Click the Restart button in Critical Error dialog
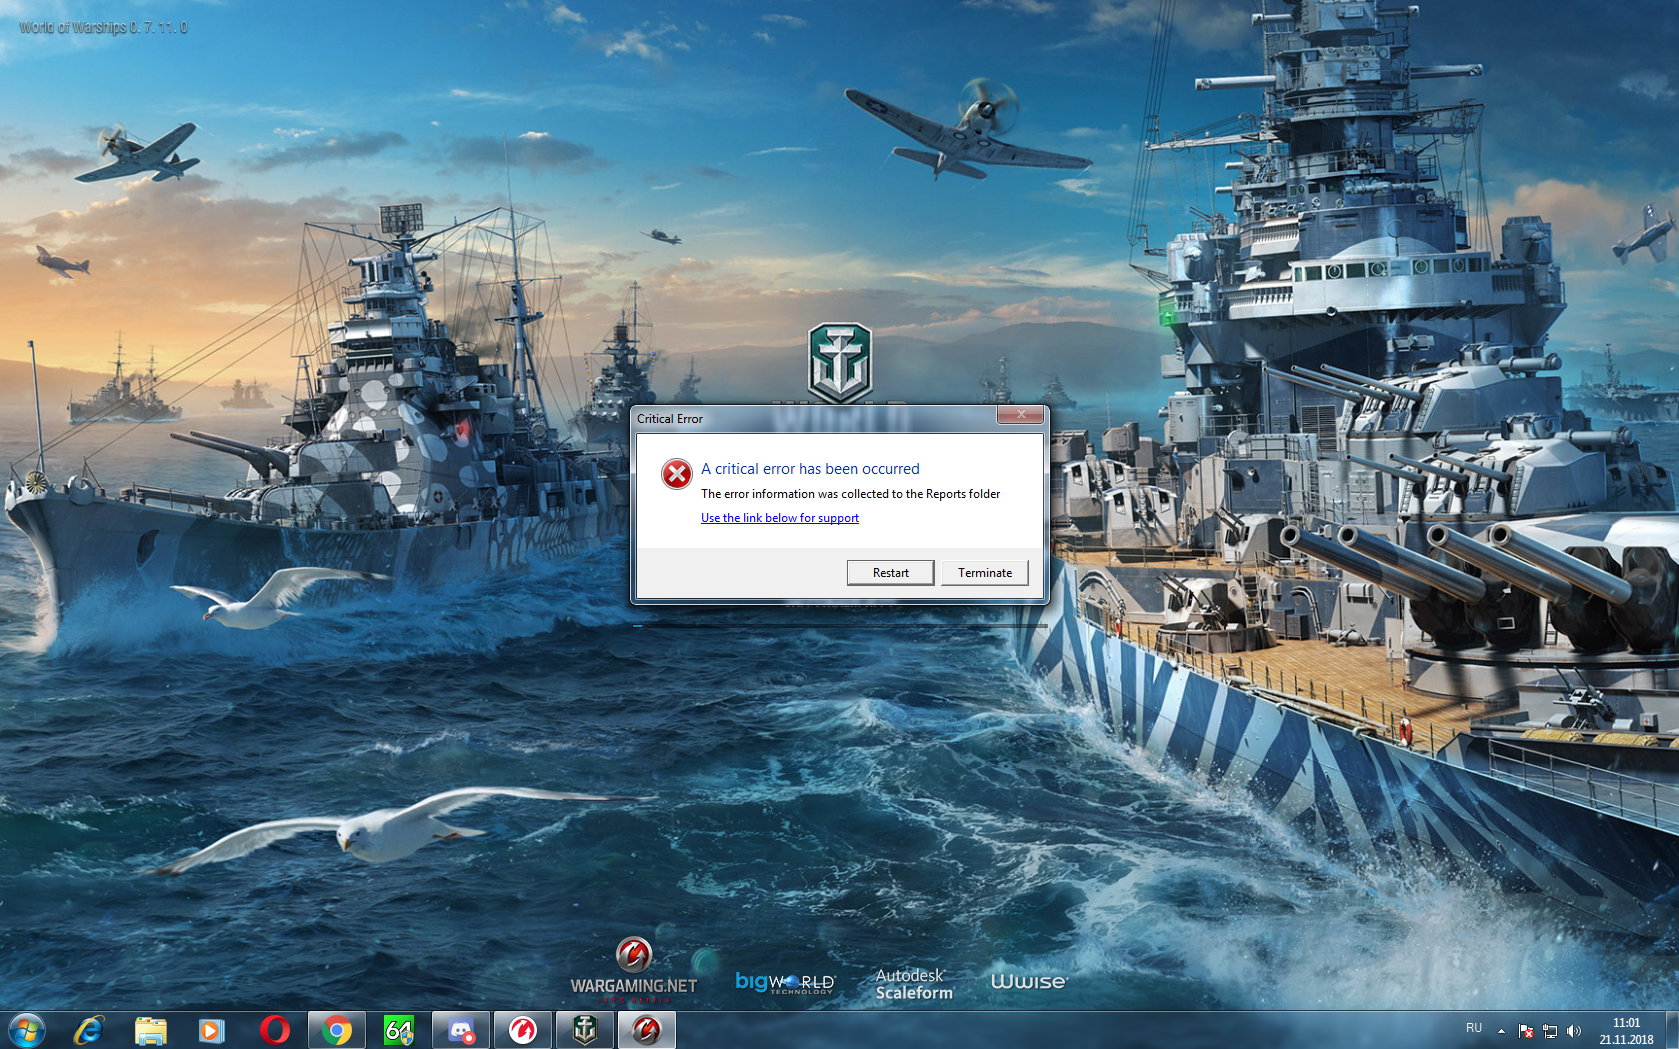This screenshot has height=1049, width=1679. click(890, 572)
